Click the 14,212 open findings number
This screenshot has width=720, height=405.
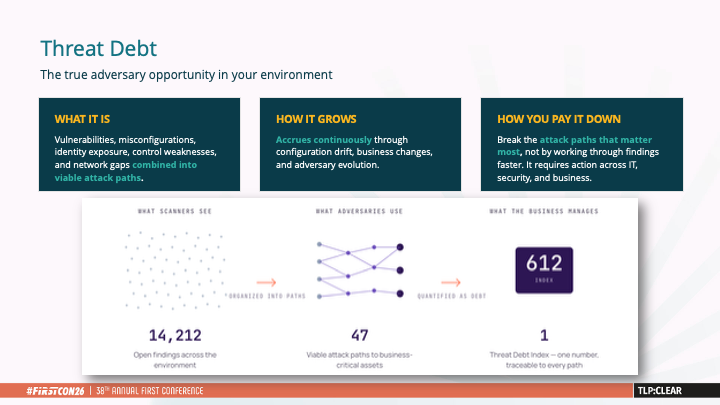pos(175,335)
